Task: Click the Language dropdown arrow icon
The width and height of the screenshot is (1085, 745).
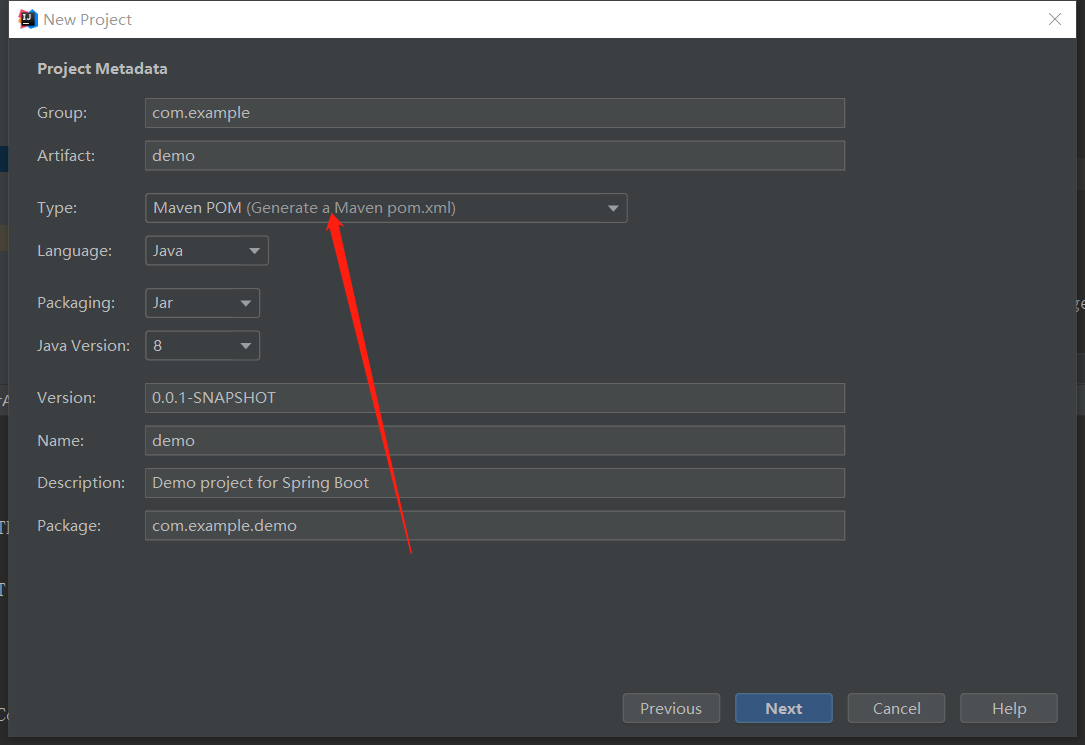Action: [x=254, y=251]
